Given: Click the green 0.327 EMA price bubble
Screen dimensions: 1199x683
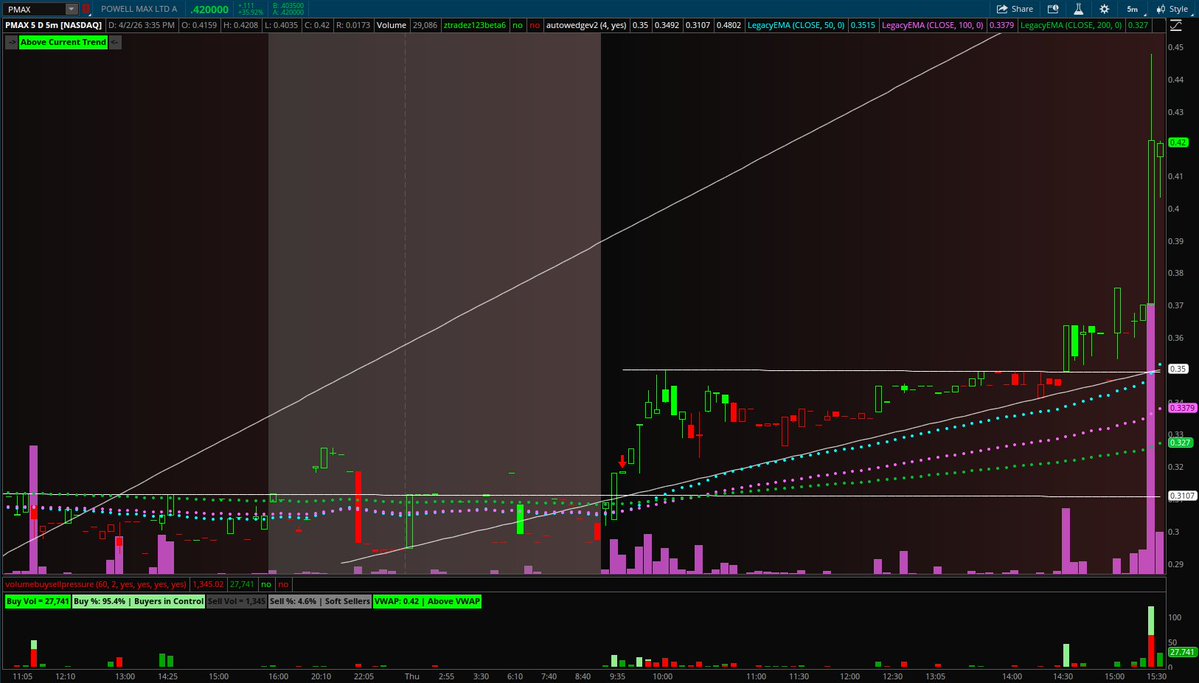Looking at the screenshot, I should click(x=1180, y=443).
